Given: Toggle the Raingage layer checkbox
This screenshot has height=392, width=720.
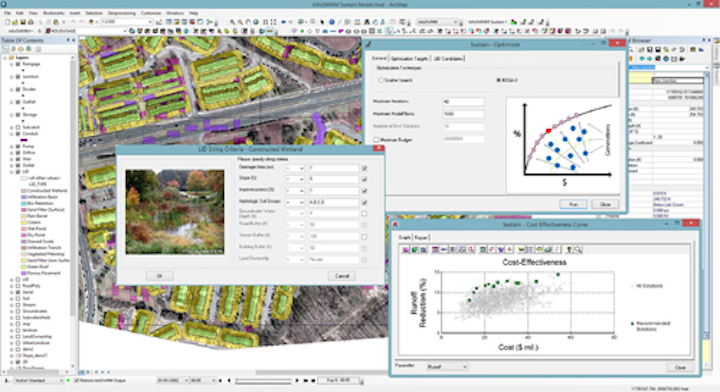Looking at the screenshot, I should point(18,64).
